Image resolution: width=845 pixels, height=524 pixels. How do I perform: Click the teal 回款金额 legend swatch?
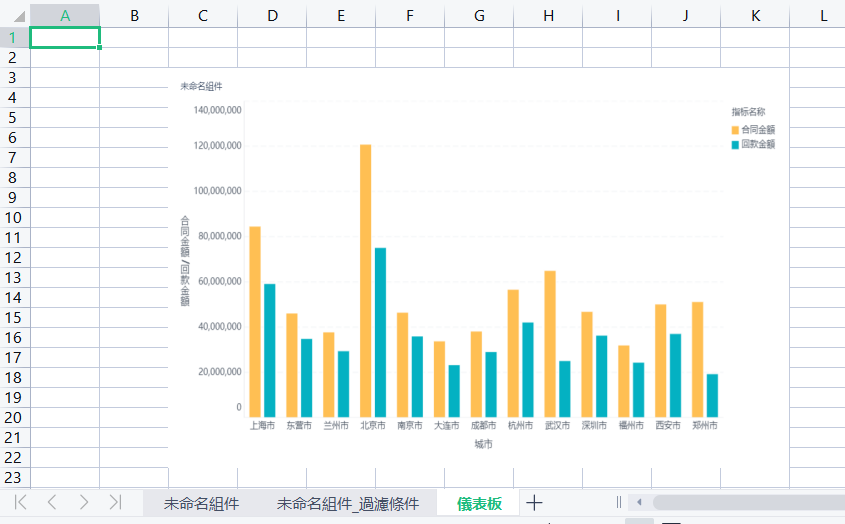pyautogui.click(x=735, y=144)
